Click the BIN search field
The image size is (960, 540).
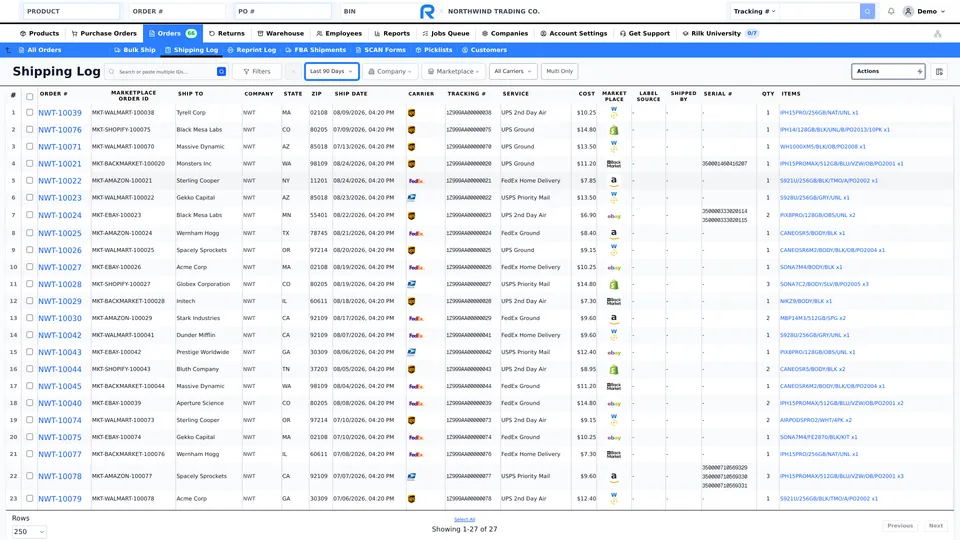(x=378, y=11)
